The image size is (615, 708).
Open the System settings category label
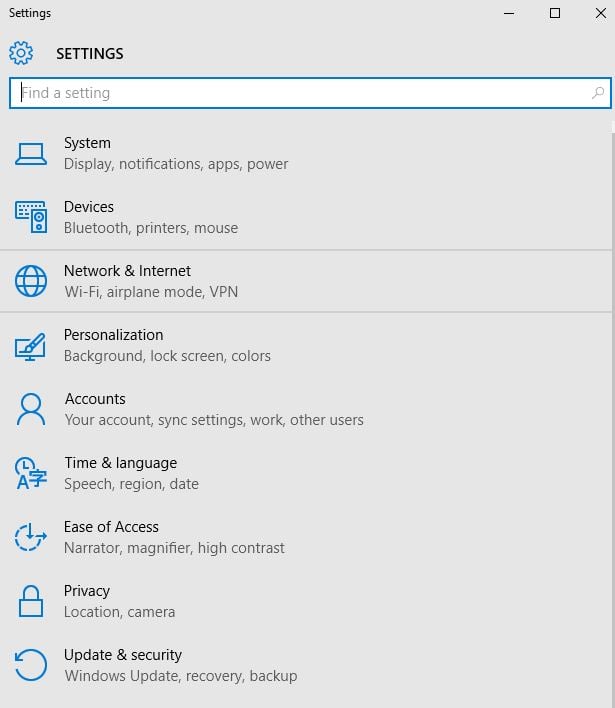87,143
